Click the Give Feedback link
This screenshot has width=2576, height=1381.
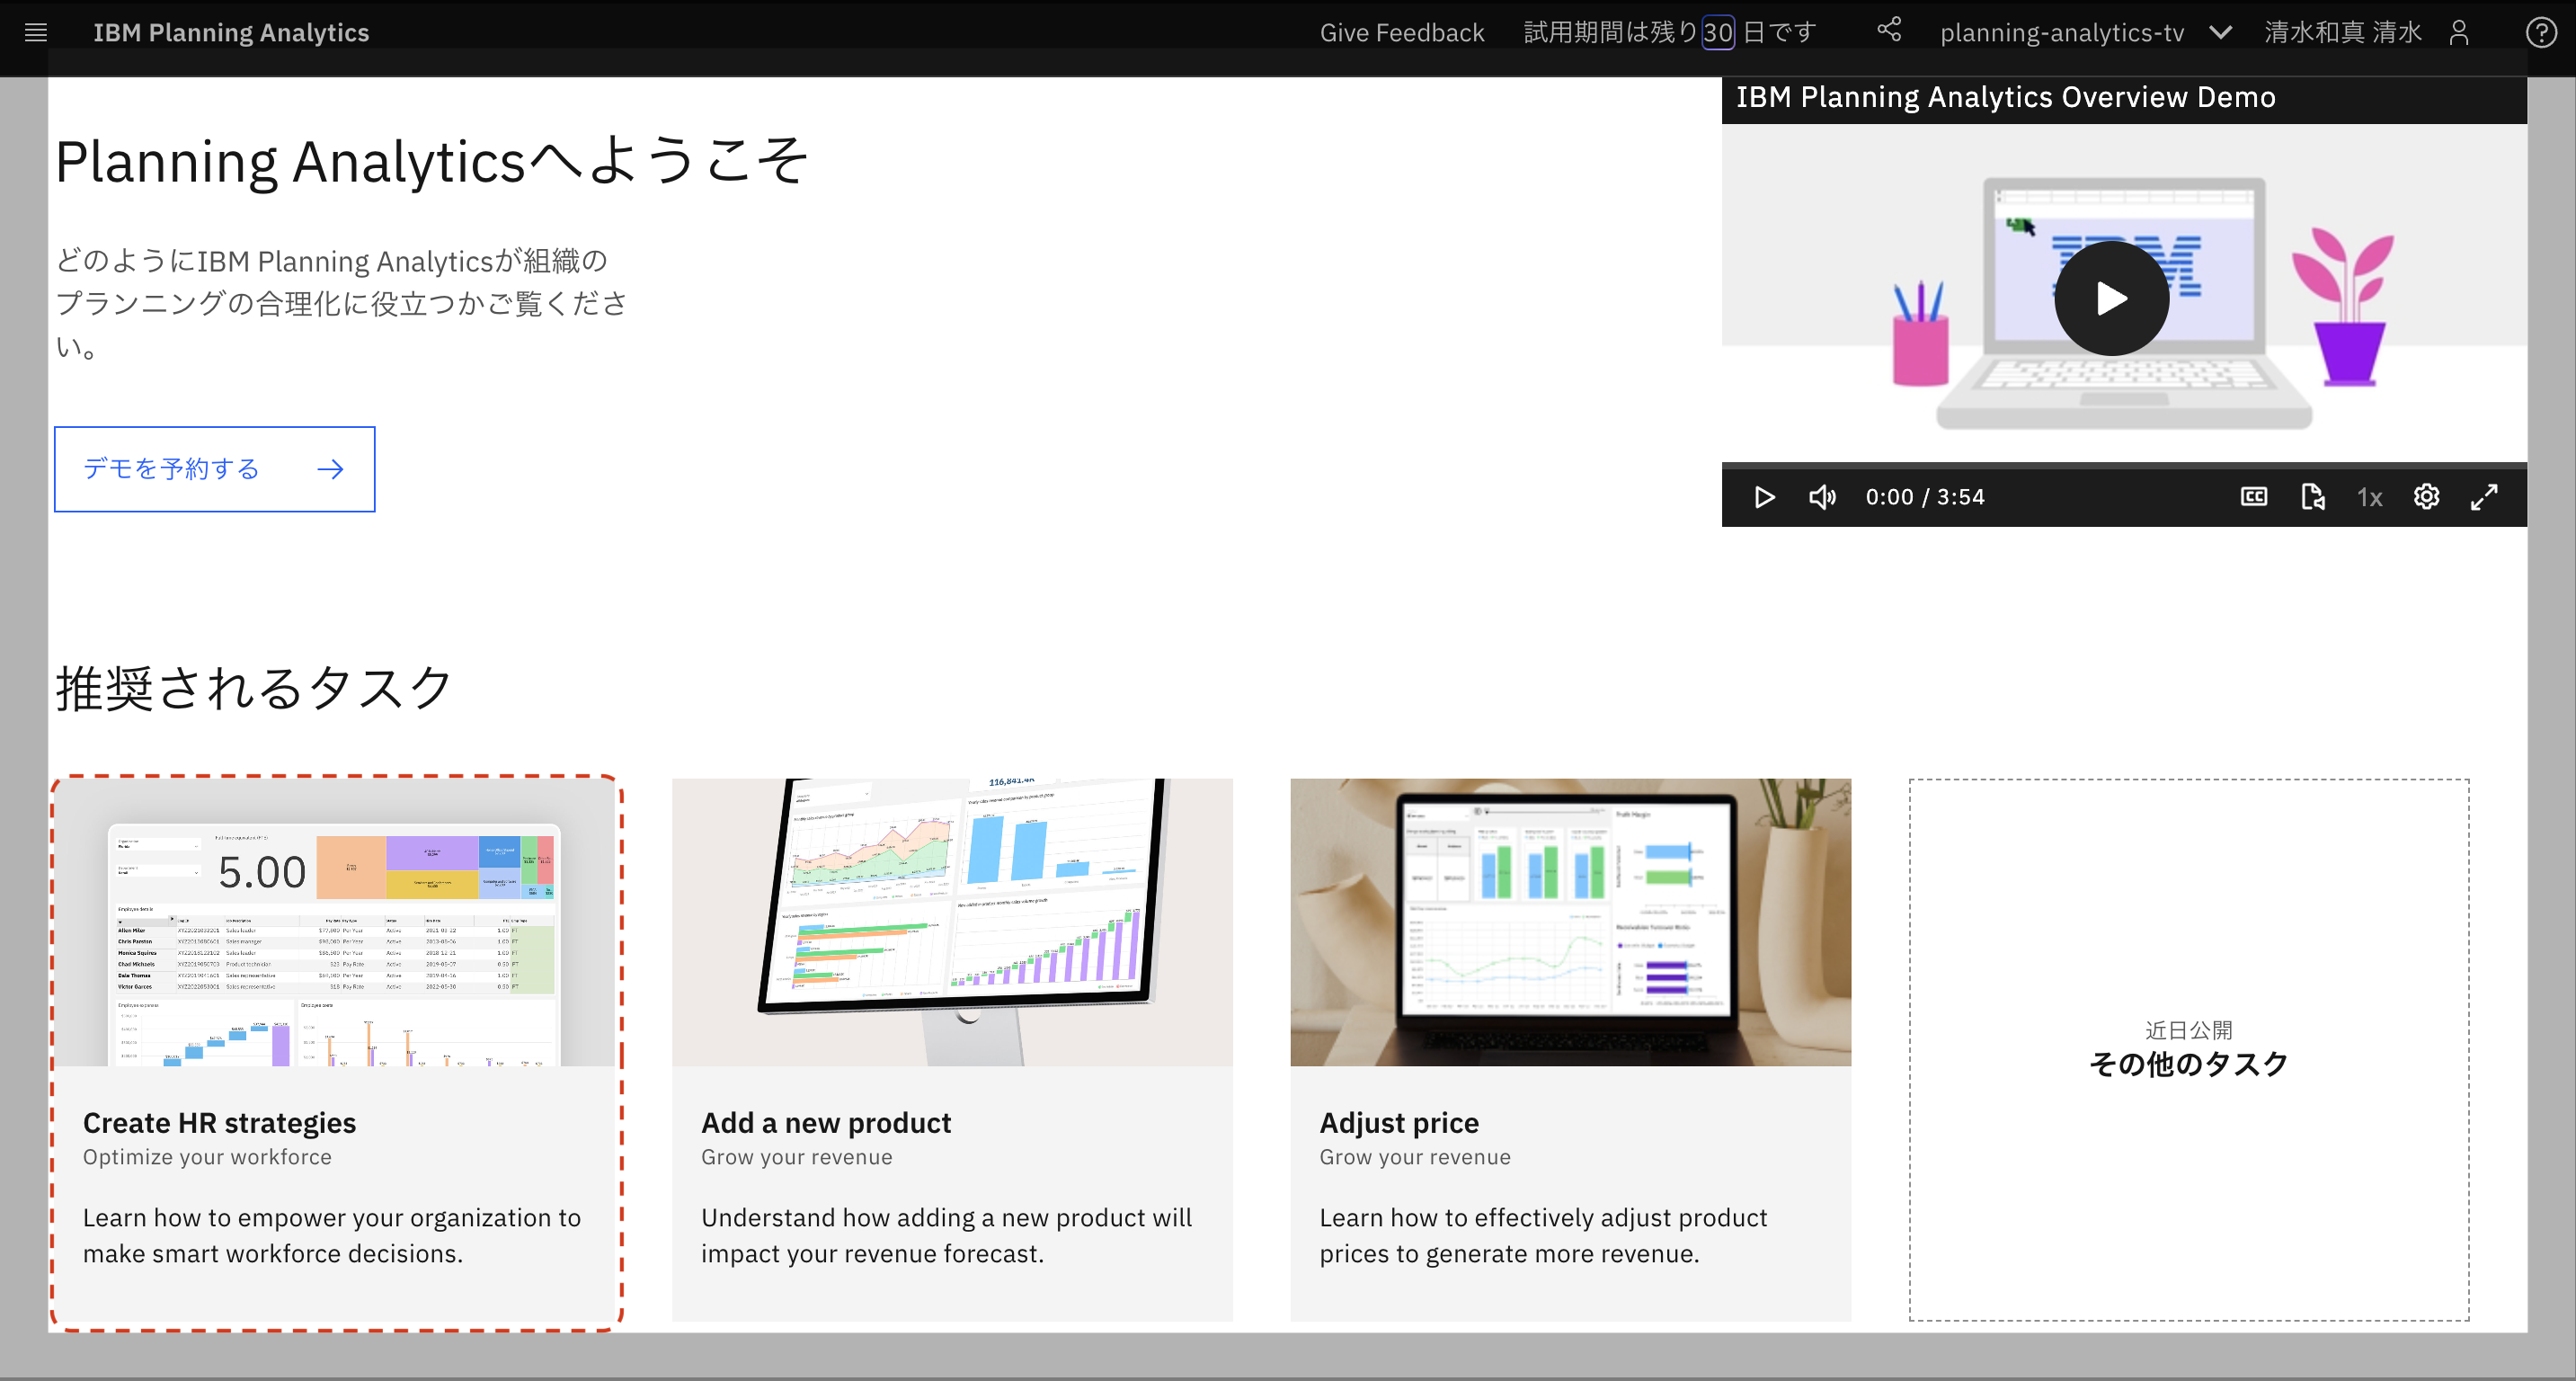click(1402, 33)
